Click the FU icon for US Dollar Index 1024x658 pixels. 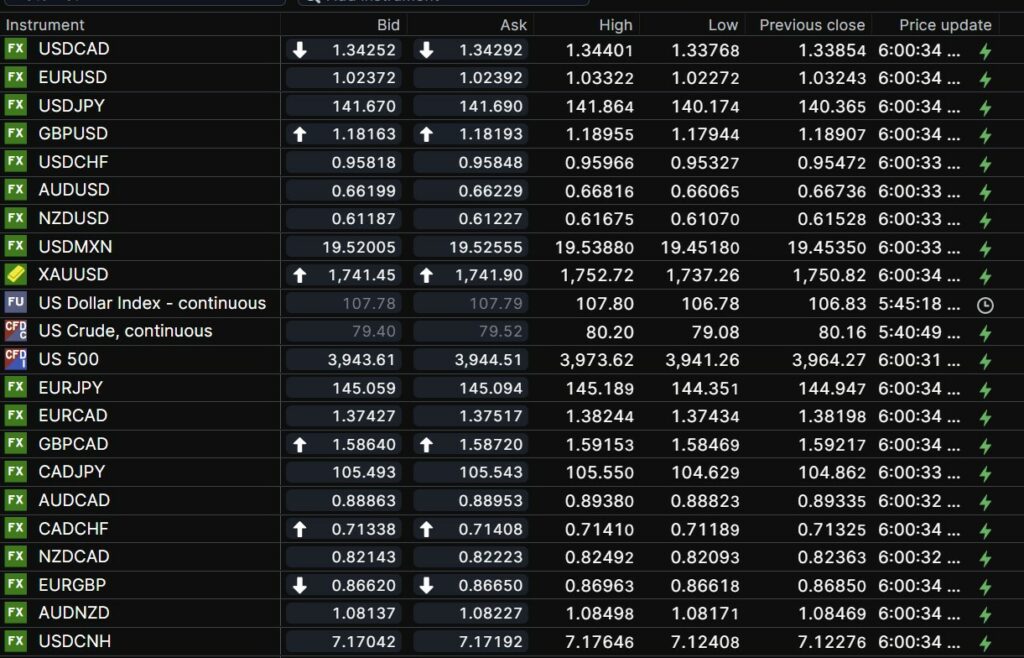(15, 303)
